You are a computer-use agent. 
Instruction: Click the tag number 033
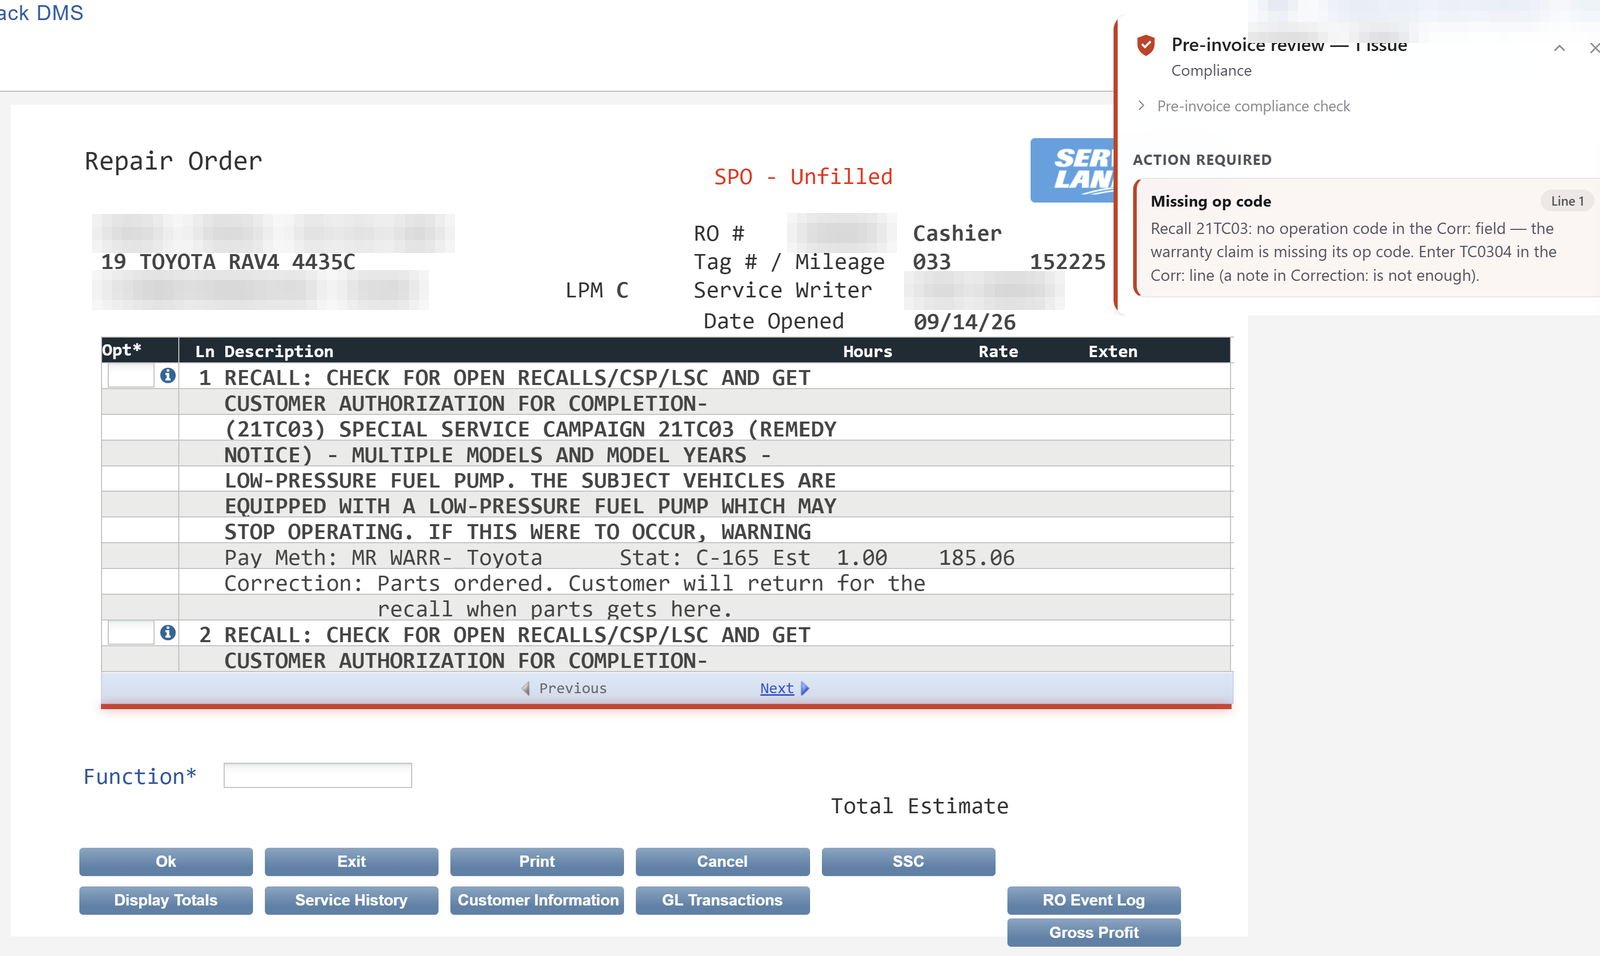[932, 262]
